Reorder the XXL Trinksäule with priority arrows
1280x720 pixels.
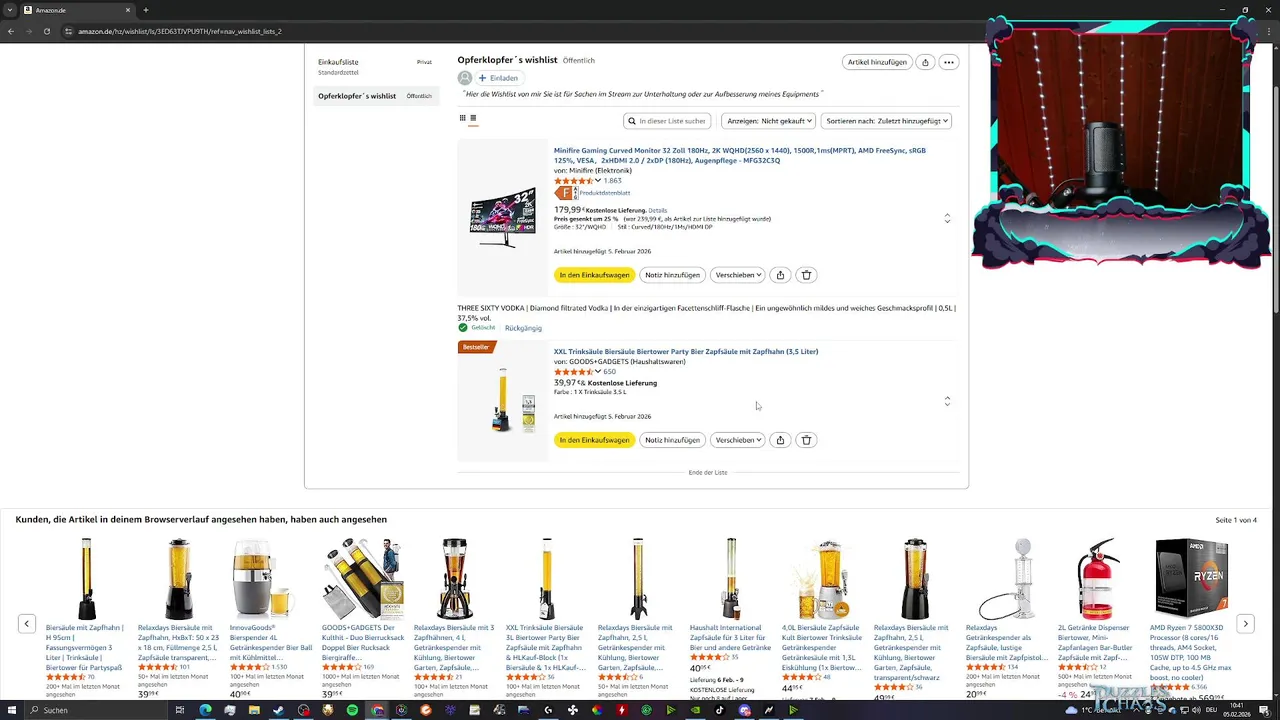pos(947,401)
